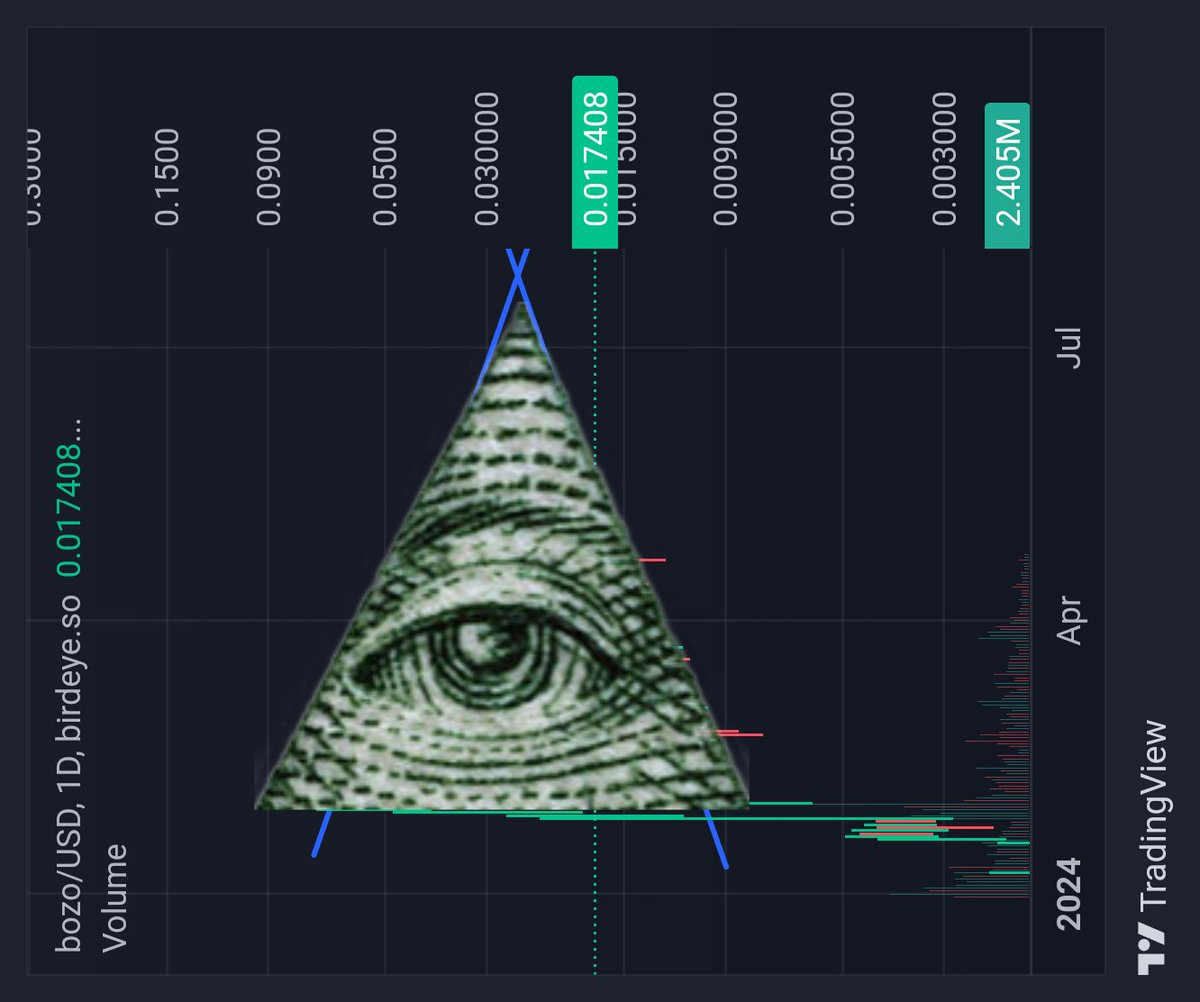Click the 0.0500 price axis label
Screen dimensions: 1200x1002
[x=386, y=178]
